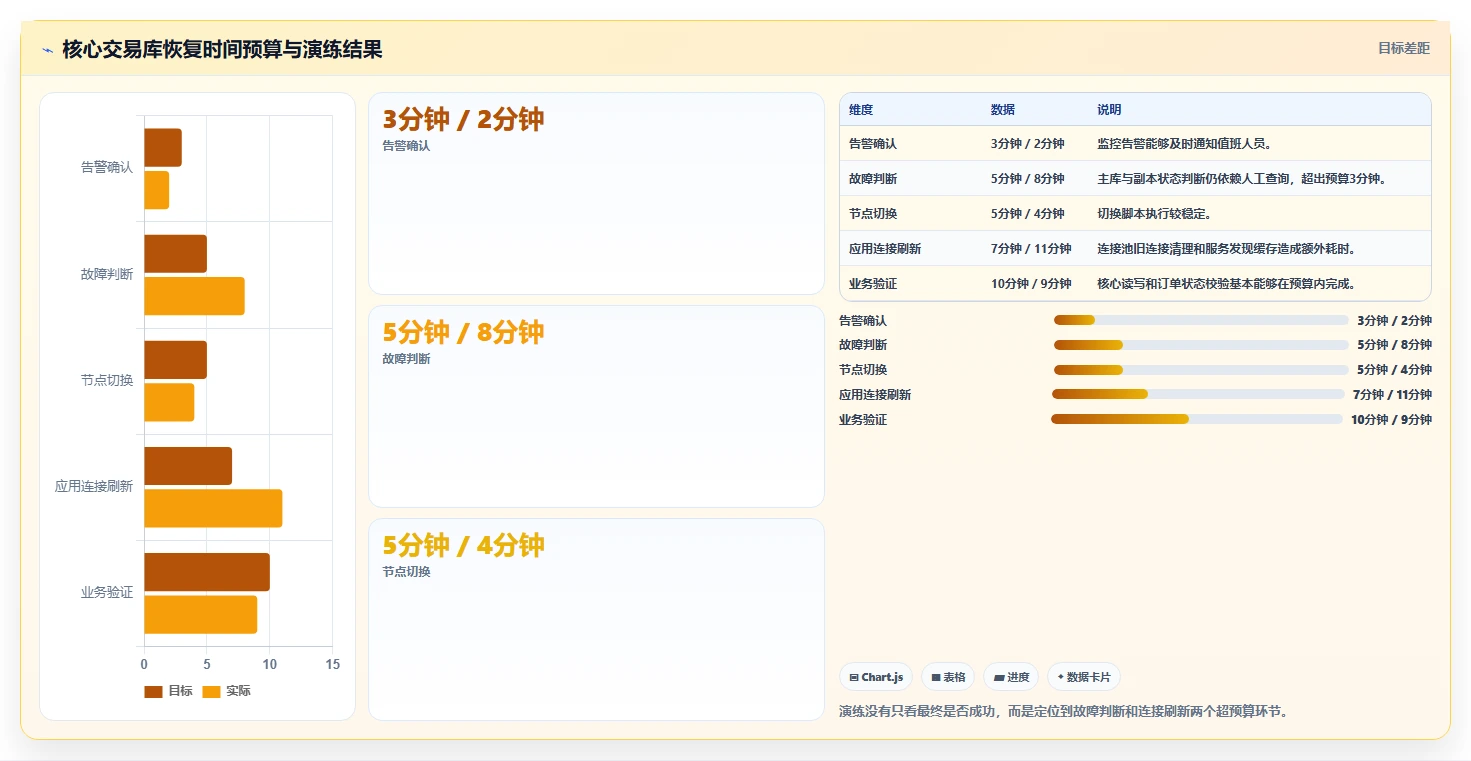This screenshot has width=1471, height=761.
Task: Click 业务验证 label in progress list
Action: tap(863, 420)
